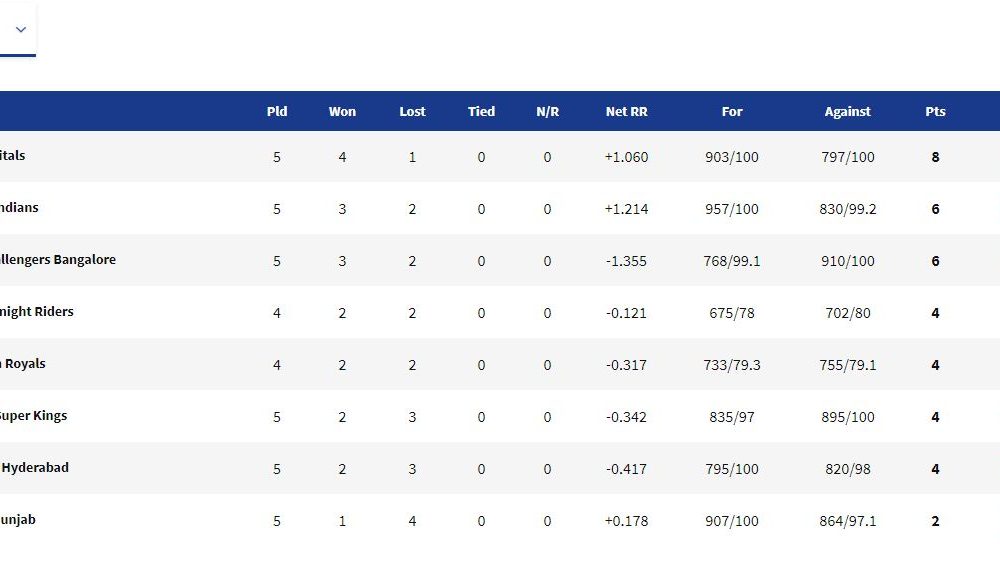Click the Indians team name
Image resolution: width=1000 pixels, height=587 pixels.
[x=19, y=207]
